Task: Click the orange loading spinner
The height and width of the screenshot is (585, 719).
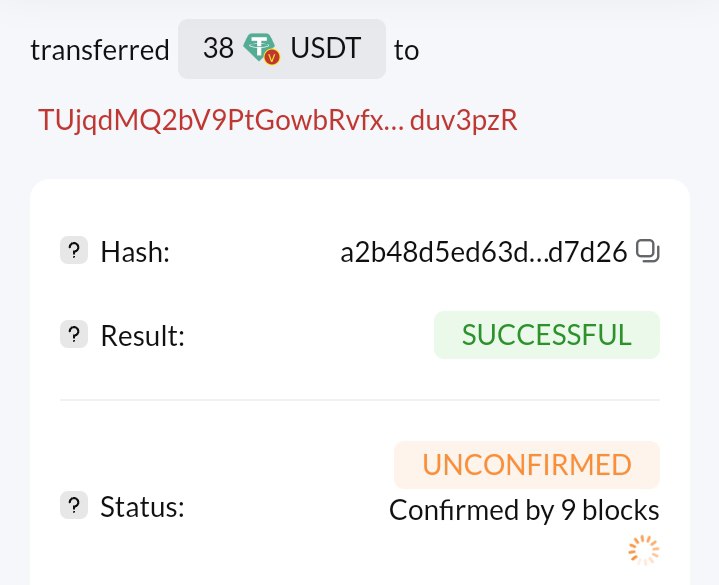Action: click(x=645, y=549)
